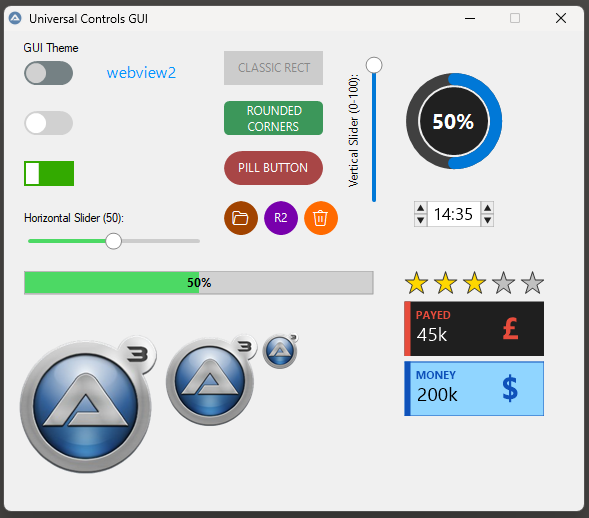
Task: Click the blue vertical slider track
Action: [x=374, y=137]
